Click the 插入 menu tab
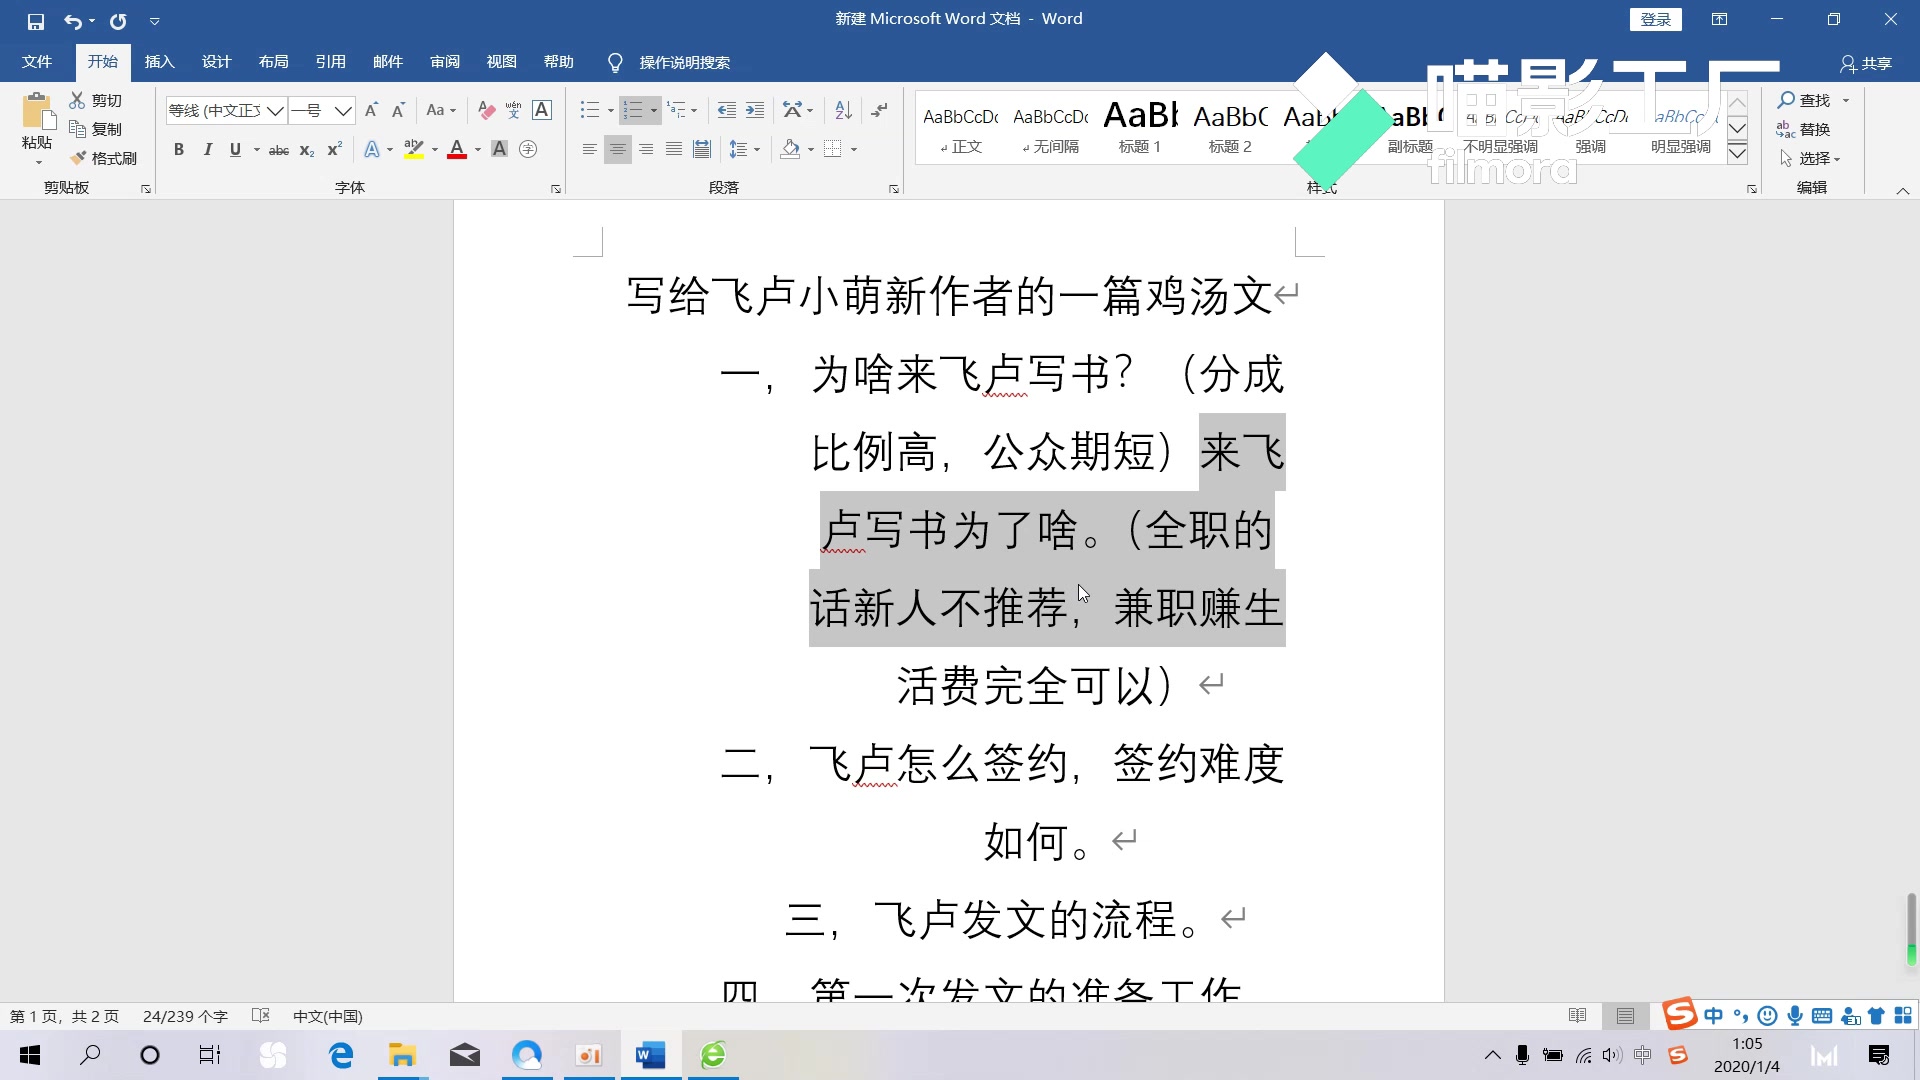Viewport: 1920px width, 1080px height. click(158, 62)
